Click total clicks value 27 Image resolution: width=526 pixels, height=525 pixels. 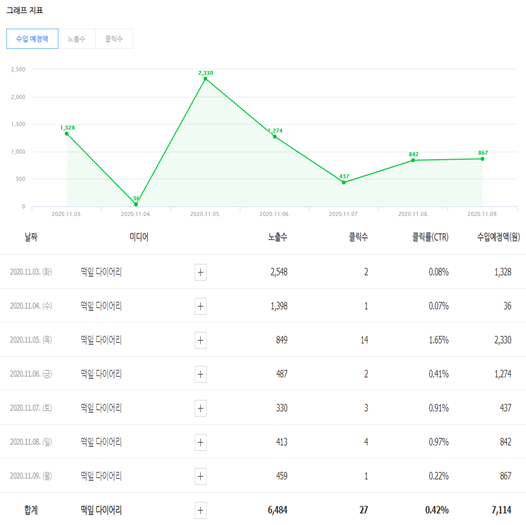364,510
